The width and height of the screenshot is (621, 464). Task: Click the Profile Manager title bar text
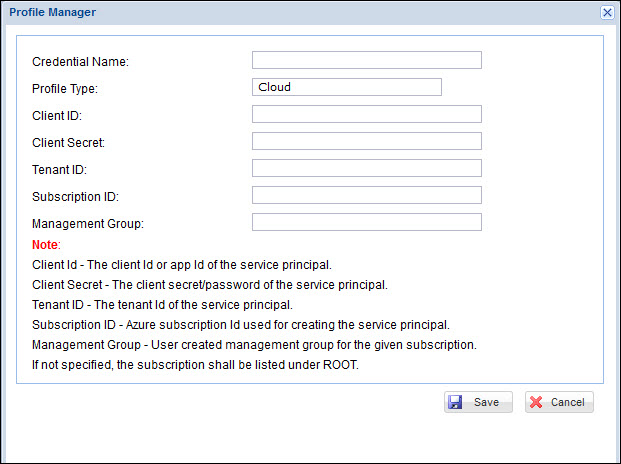point(53,12)
